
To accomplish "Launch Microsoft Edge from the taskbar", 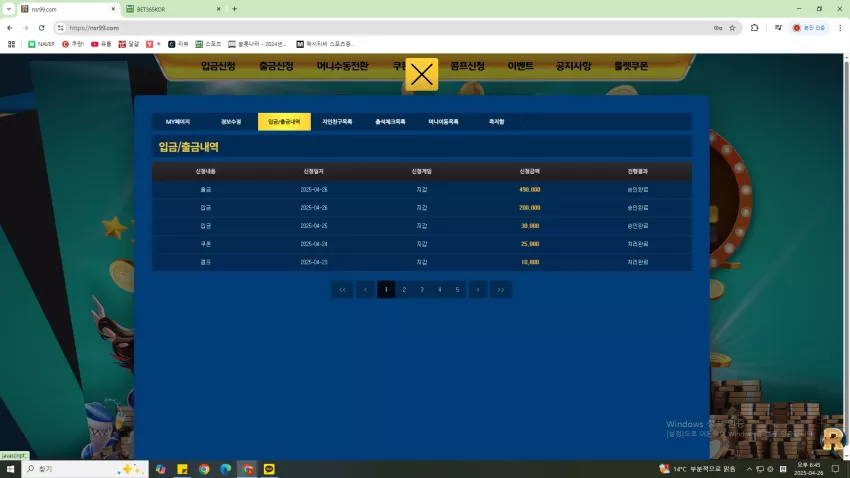I will pos(226,469).
